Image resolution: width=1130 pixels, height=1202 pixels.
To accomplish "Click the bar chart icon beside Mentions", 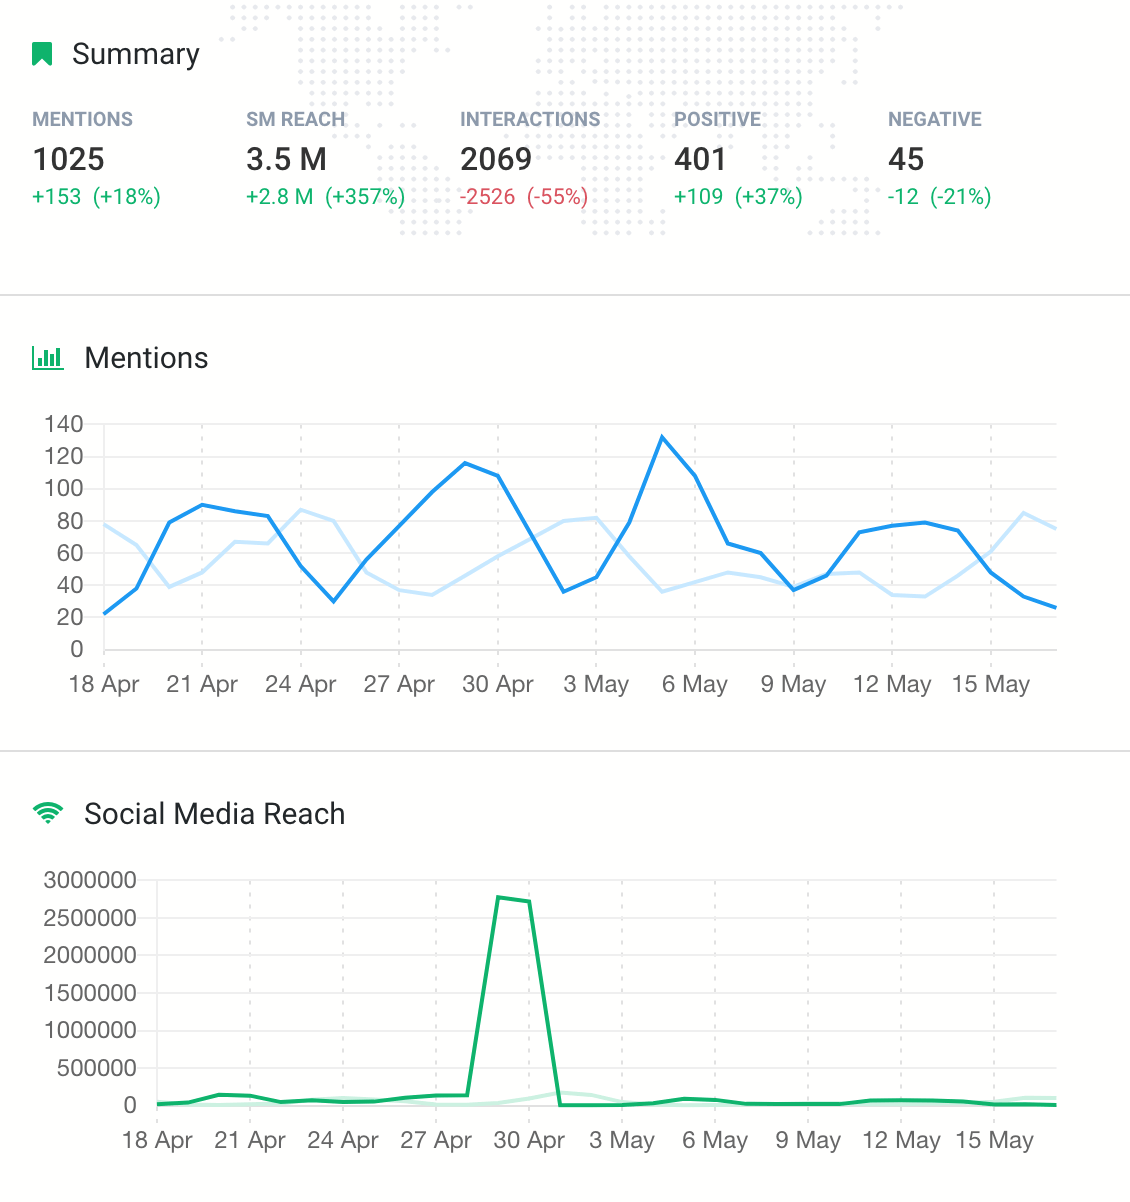I will (x=47, y=358).
